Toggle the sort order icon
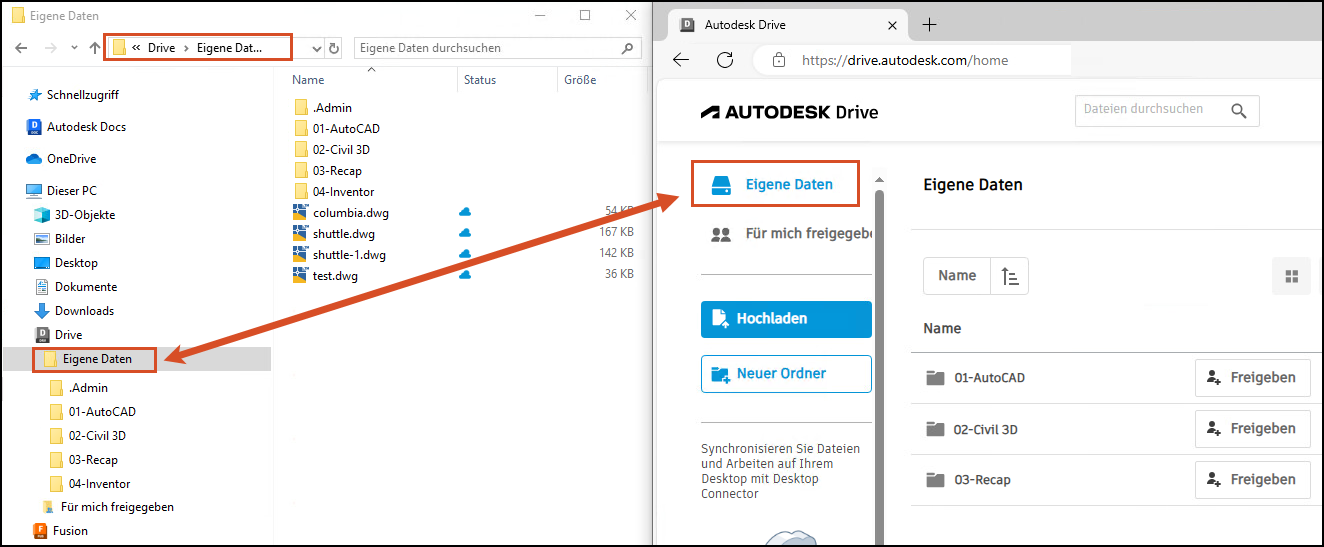The image size is (1324, 547). pos(1010,276)
